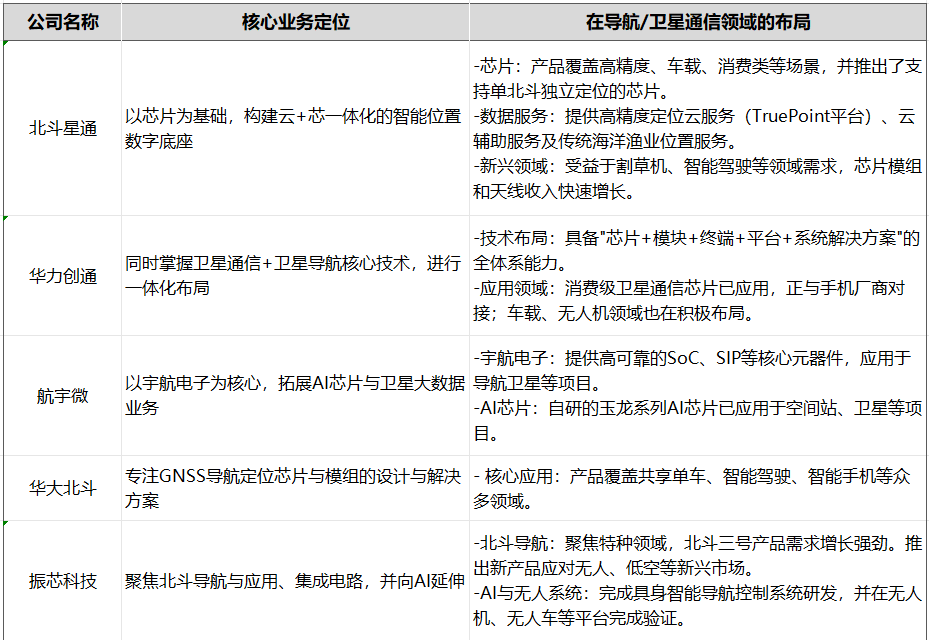Select the 在导航/卫星通信领域的布局 header cell
Viewport: 929px width, 640px height.
697,21
